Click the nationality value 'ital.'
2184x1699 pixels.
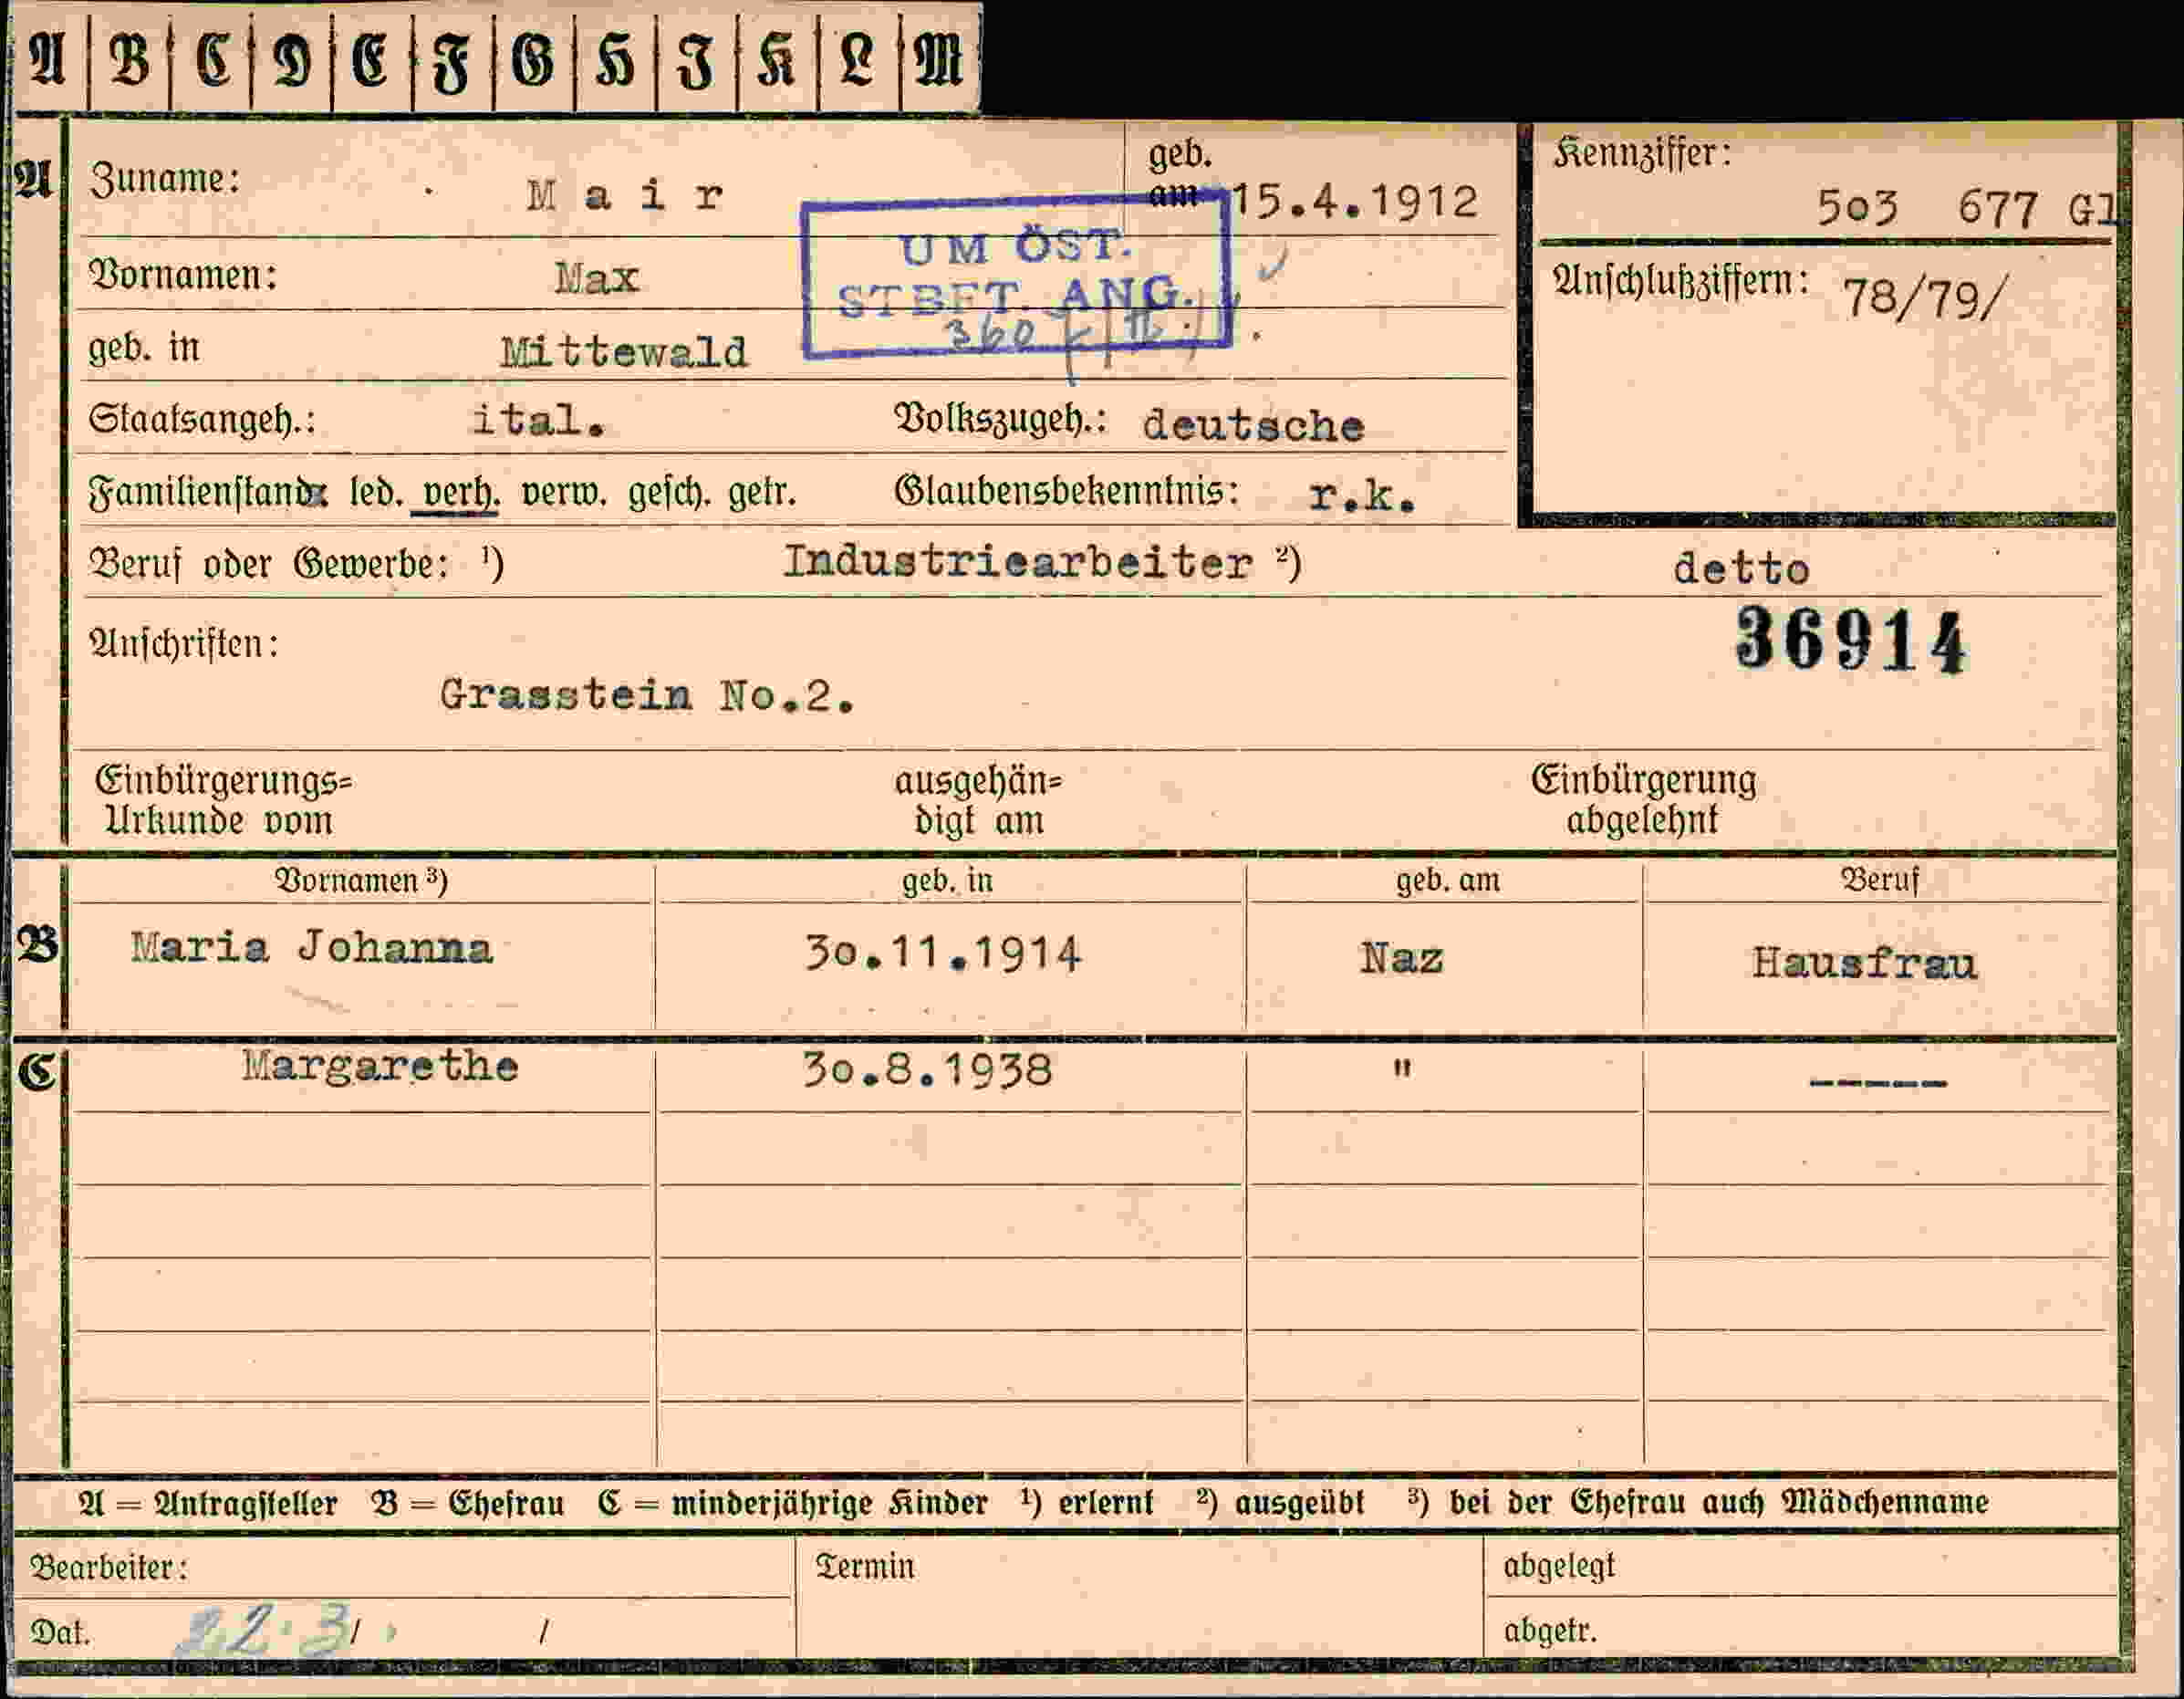click(539, 420)
